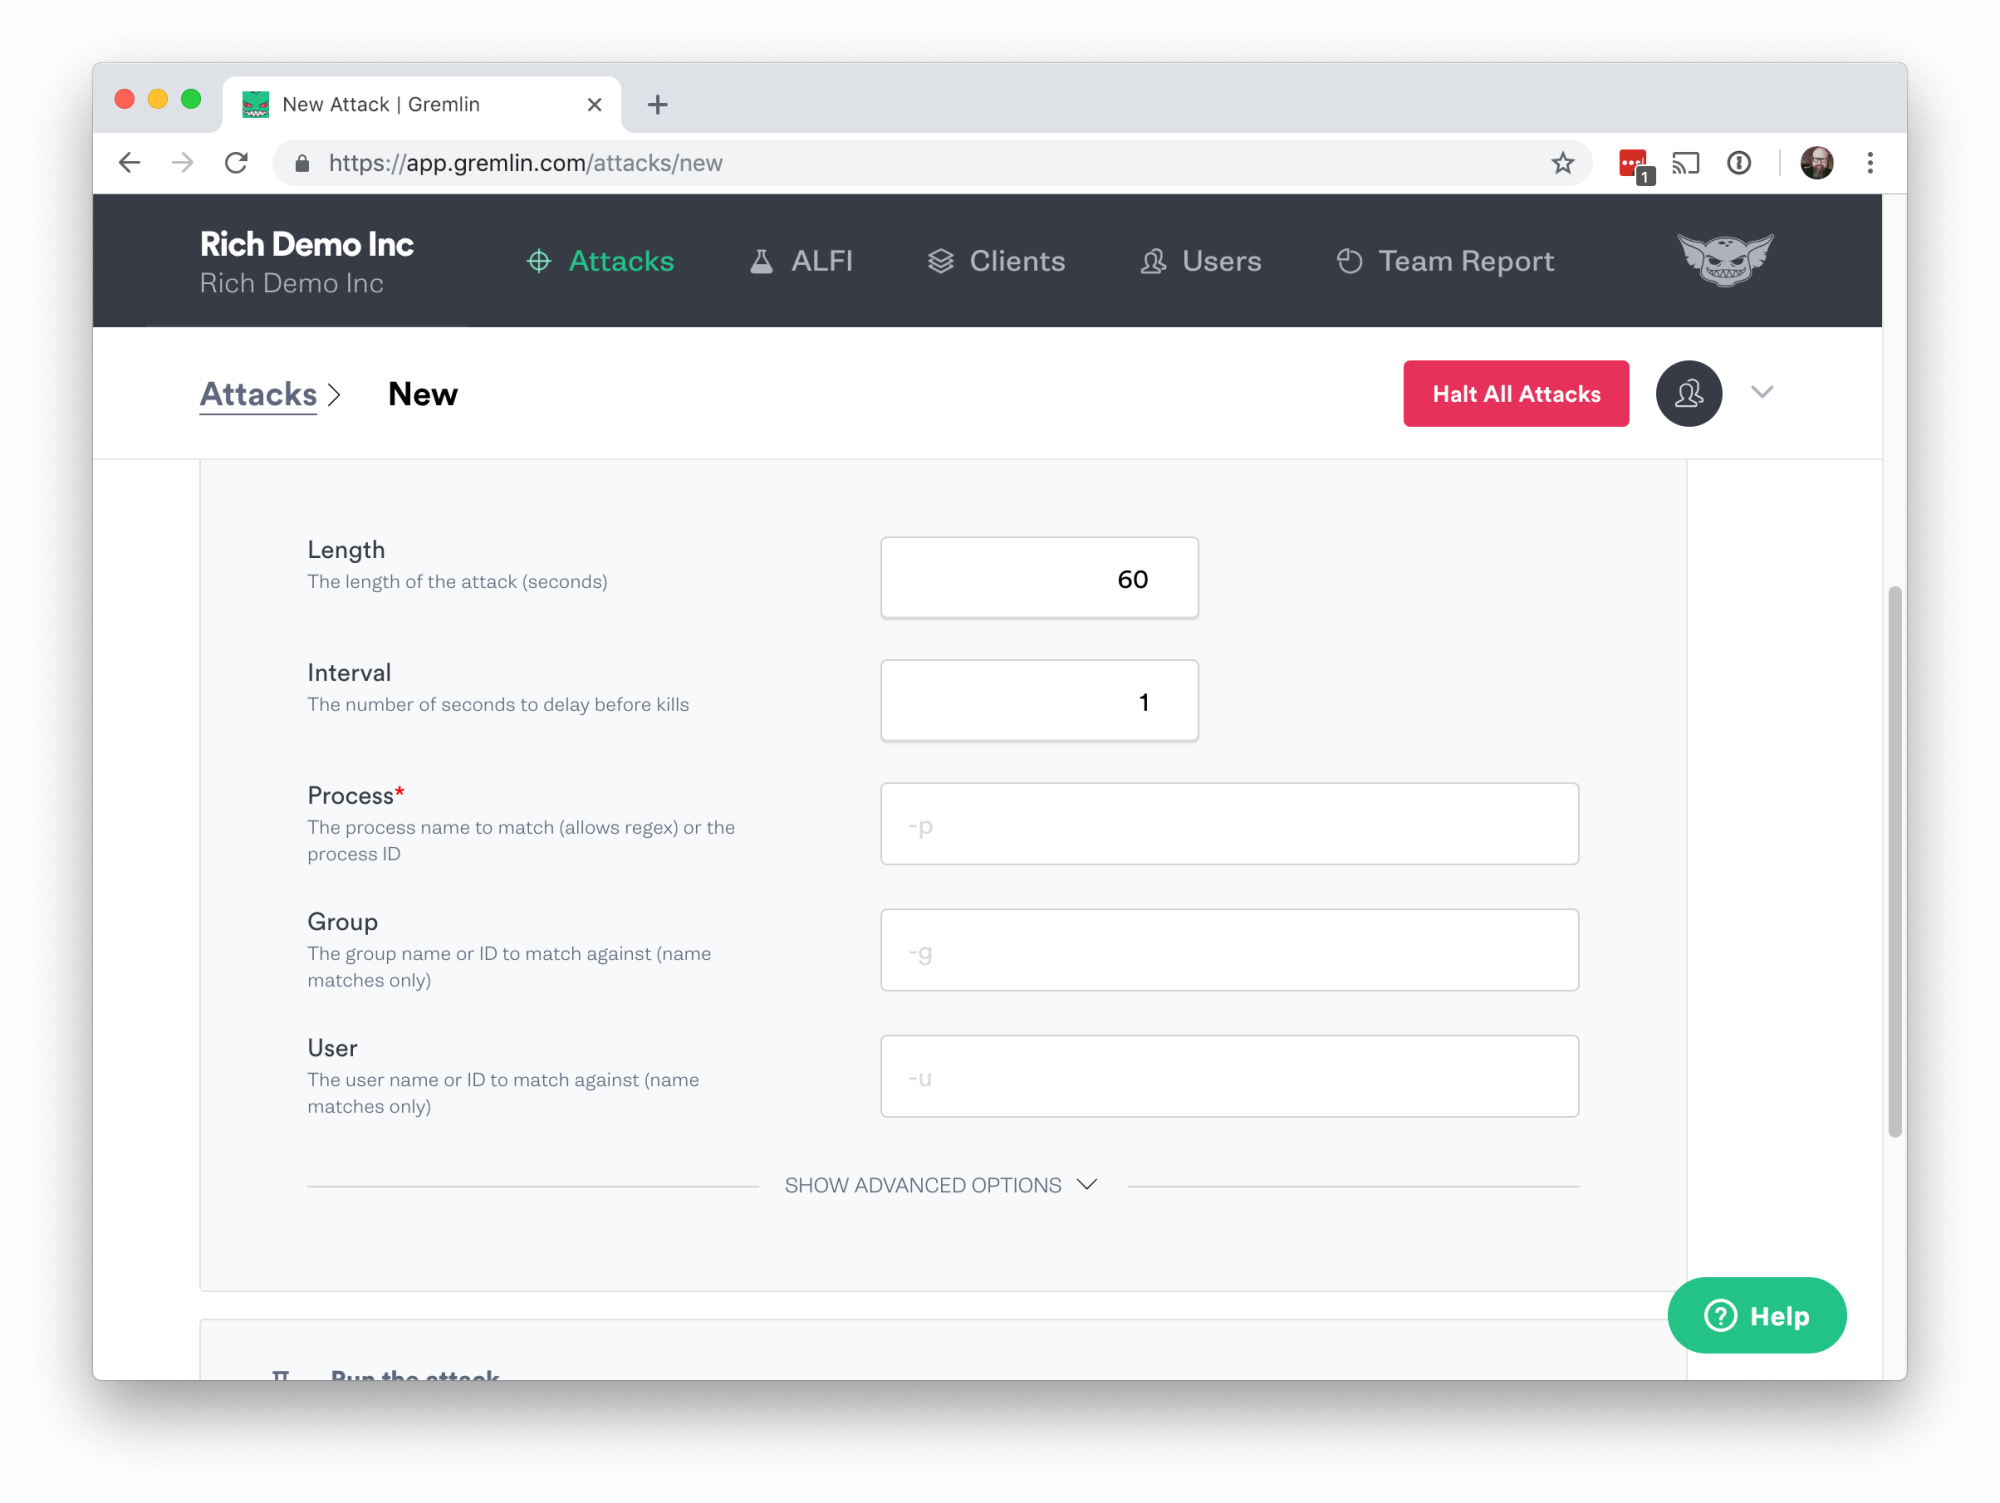Screen dimensions: 2000x1503
Task: Click the Group input field
Action: coord(1230,949)
